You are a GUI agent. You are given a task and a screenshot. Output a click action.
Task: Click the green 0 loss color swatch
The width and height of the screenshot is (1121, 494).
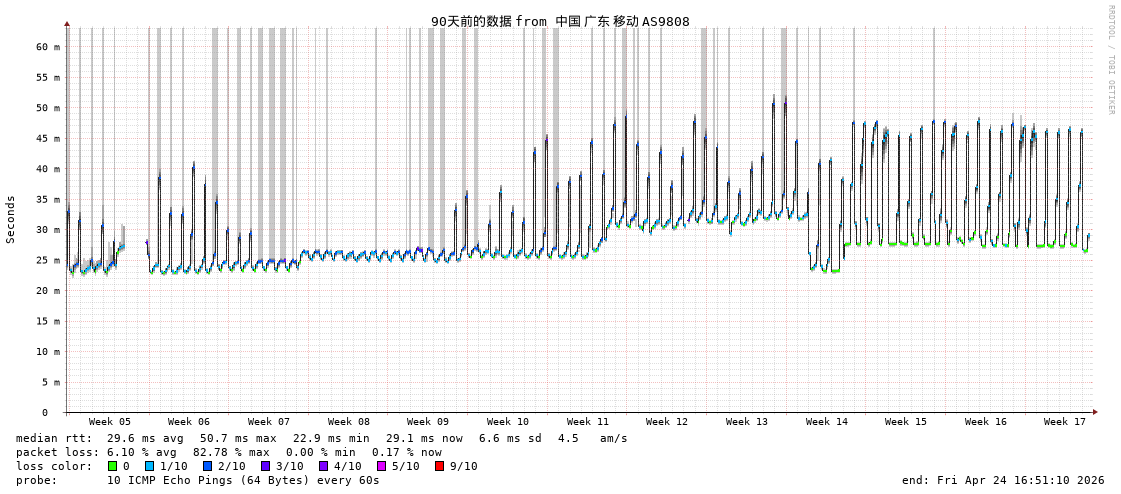point(113,466)
